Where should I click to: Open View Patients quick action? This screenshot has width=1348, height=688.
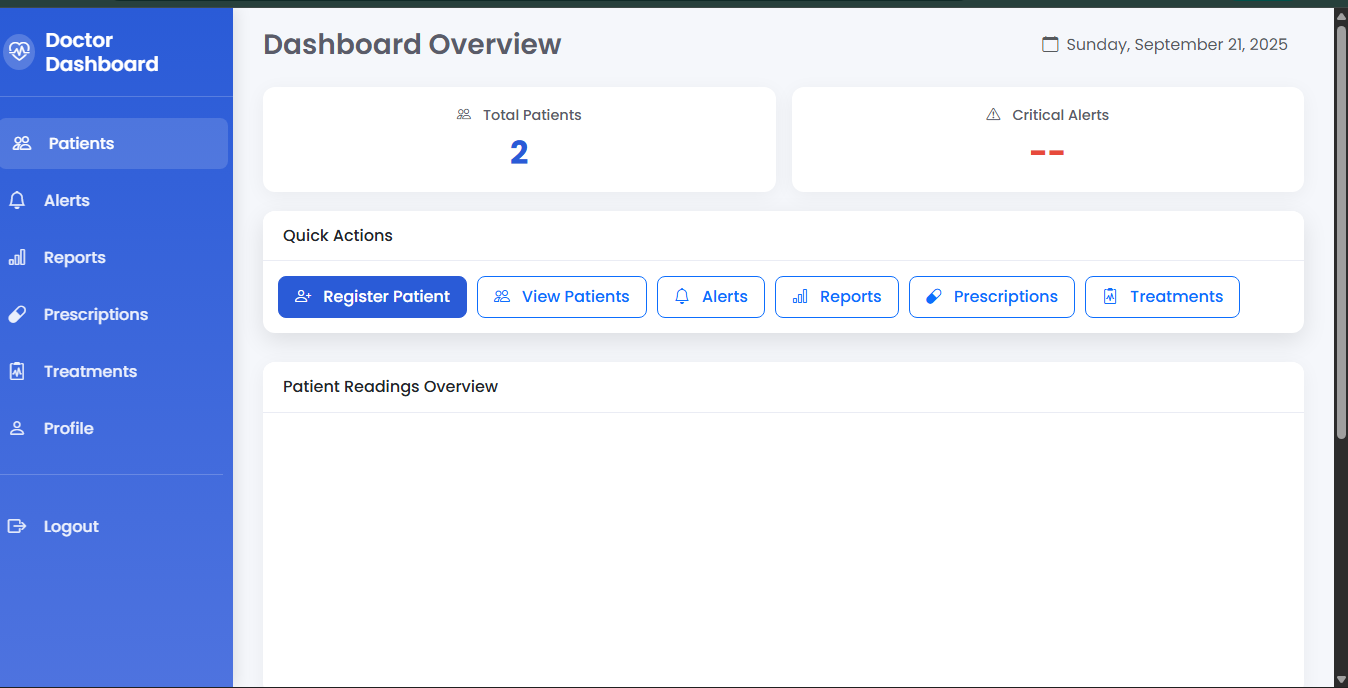(561, 297)
